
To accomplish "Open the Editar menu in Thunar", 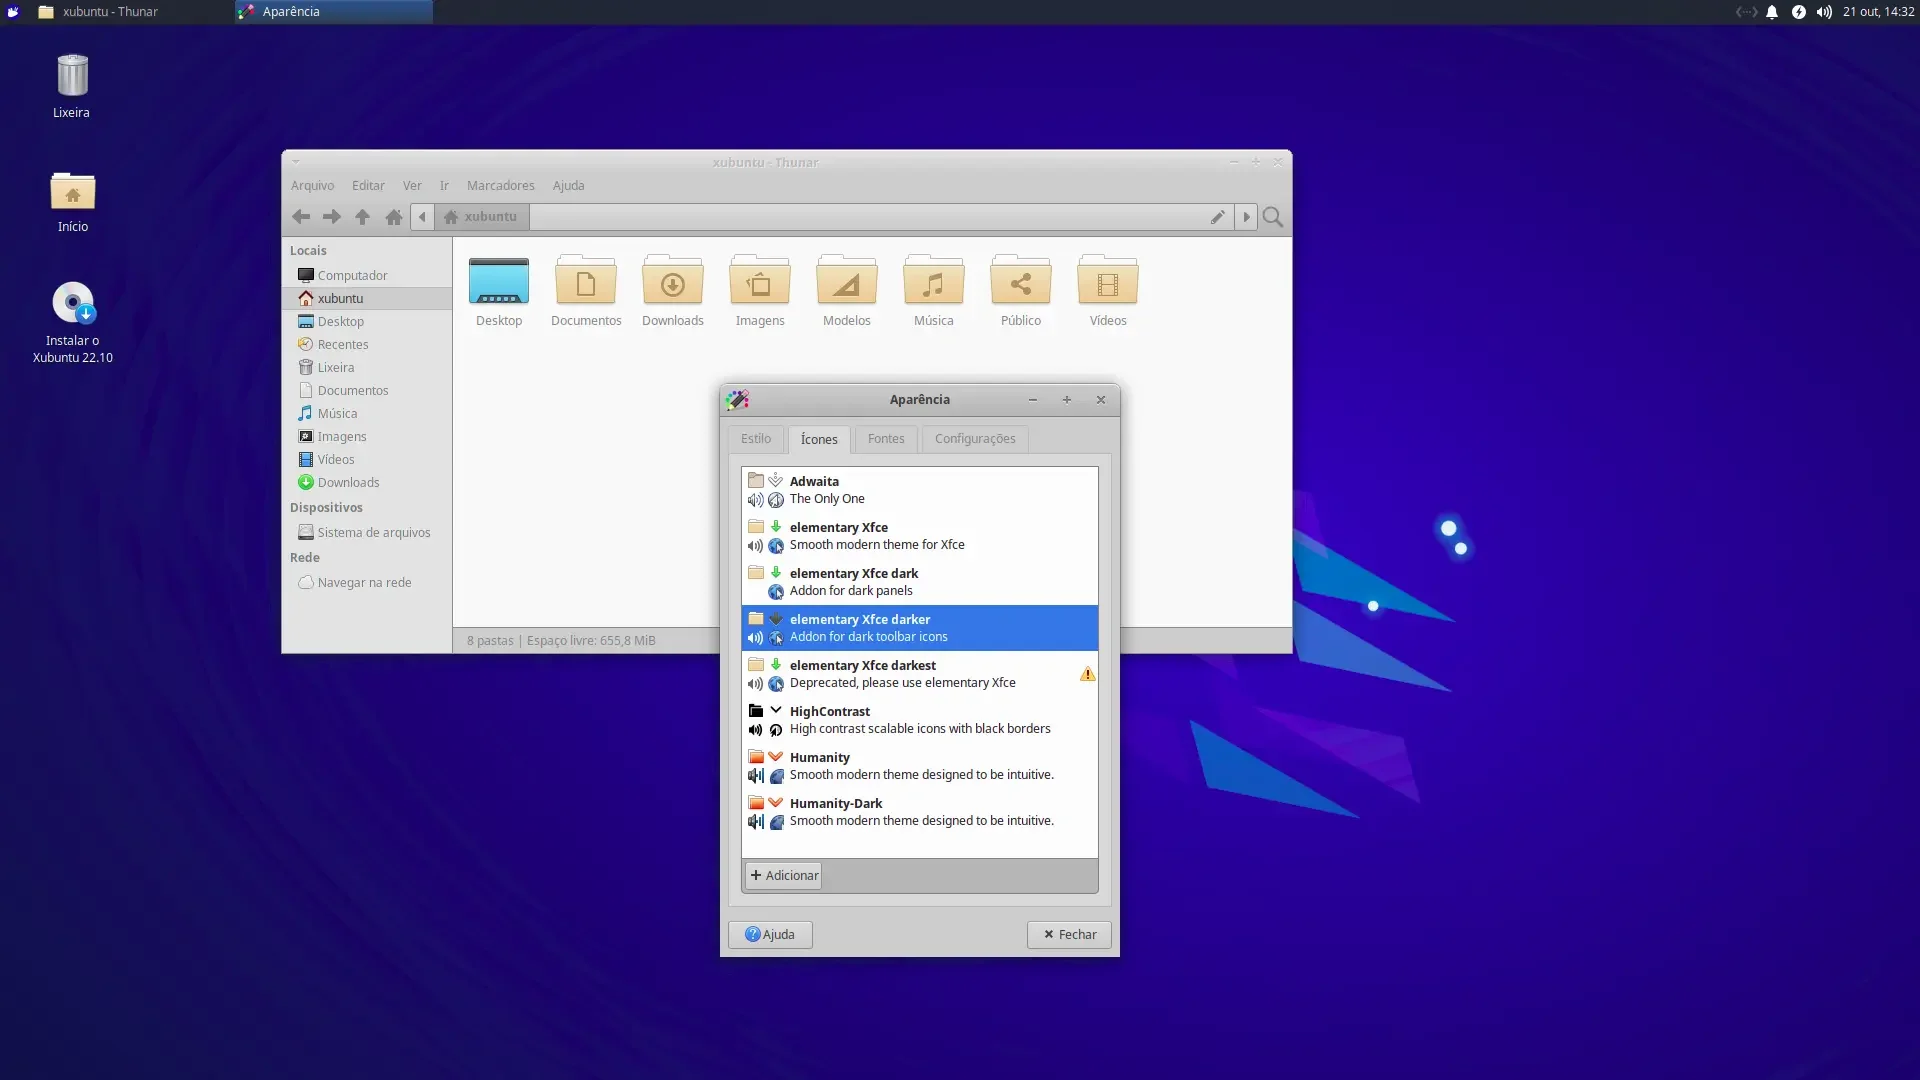I will 368,186.
